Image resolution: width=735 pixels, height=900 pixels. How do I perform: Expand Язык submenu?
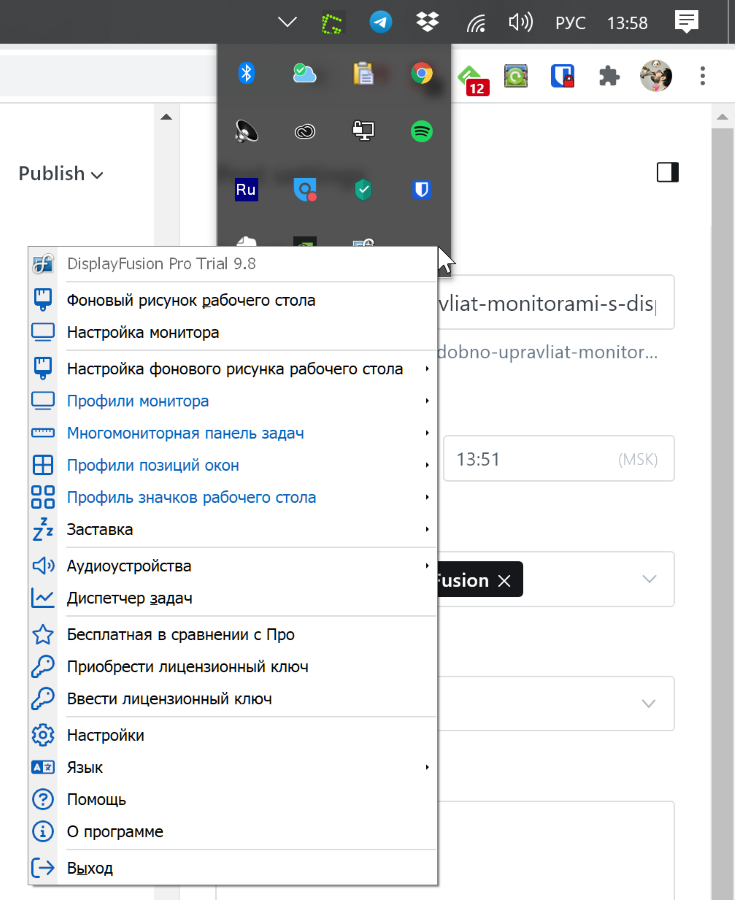click(234, 767)
